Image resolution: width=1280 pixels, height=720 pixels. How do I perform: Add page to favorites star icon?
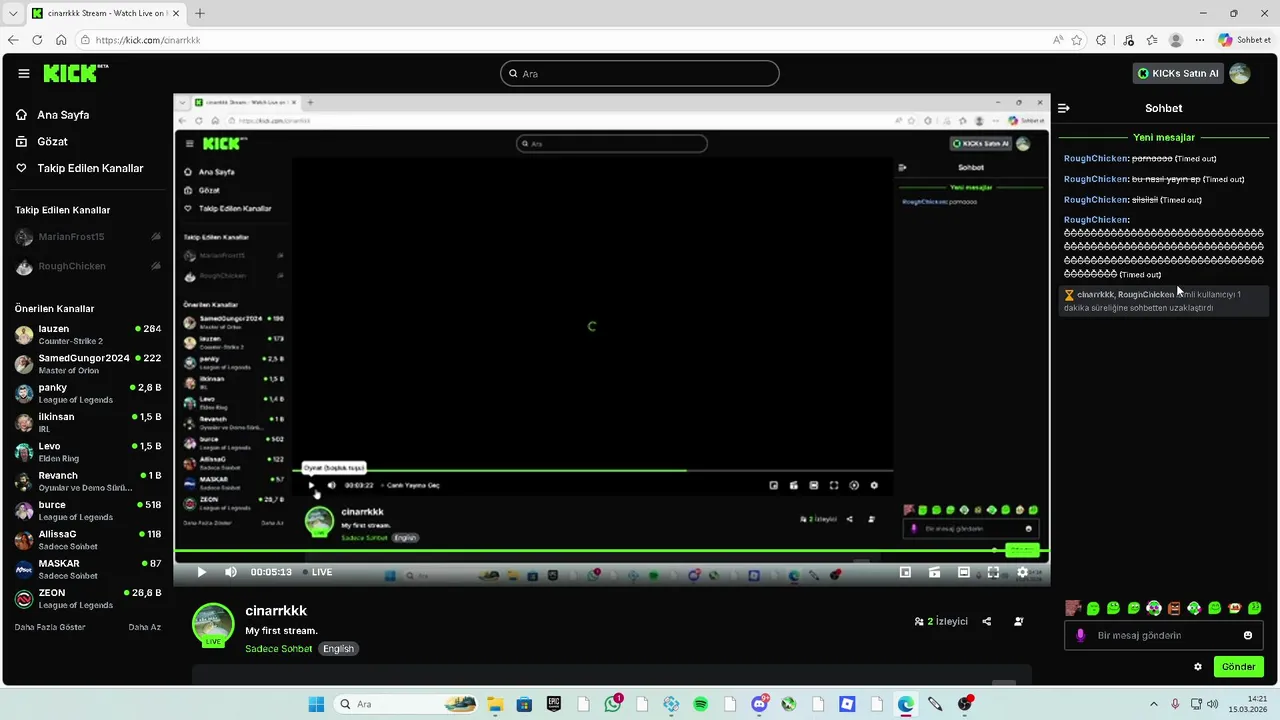coord(1077,40)
